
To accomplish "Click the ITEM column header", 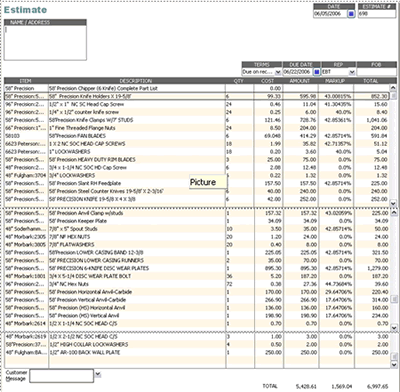I will tap(26, 81).
